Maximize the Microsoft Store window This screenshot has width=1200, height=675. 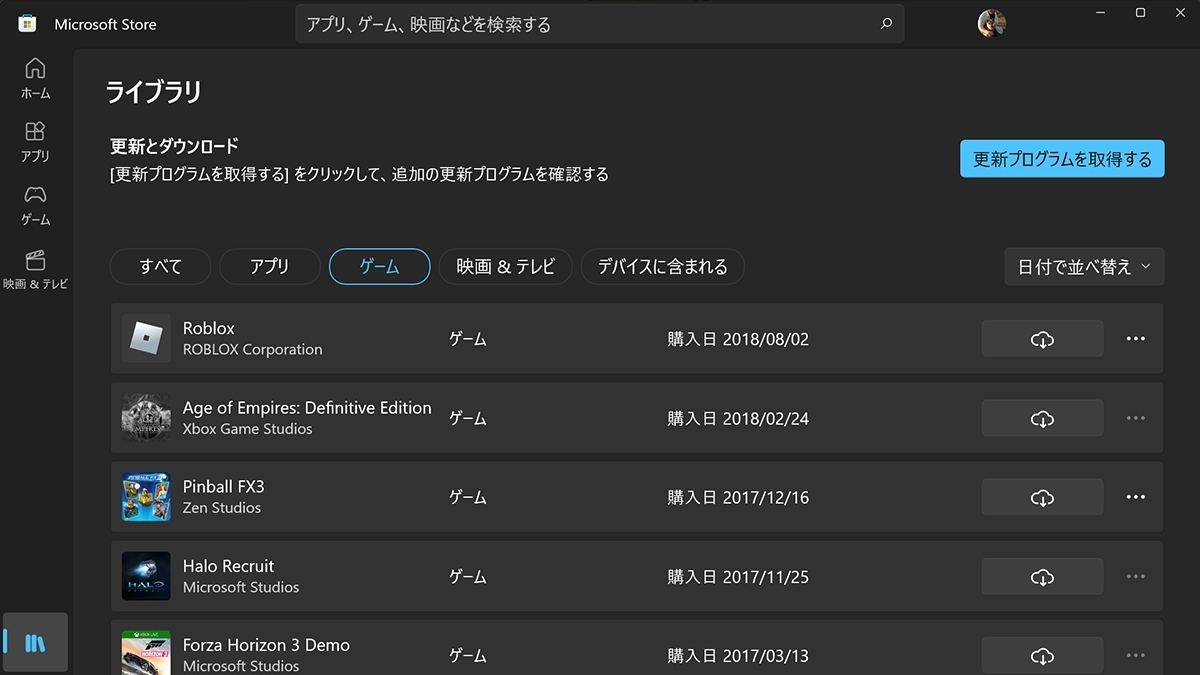(x=1140, y=12)
